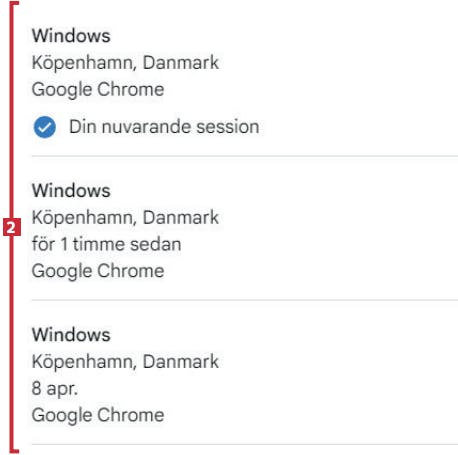This screenshot has height=455, width=458.
Task: Click the blue checkmark session icon
Action: pyautogui.click(x=45, y=127)
